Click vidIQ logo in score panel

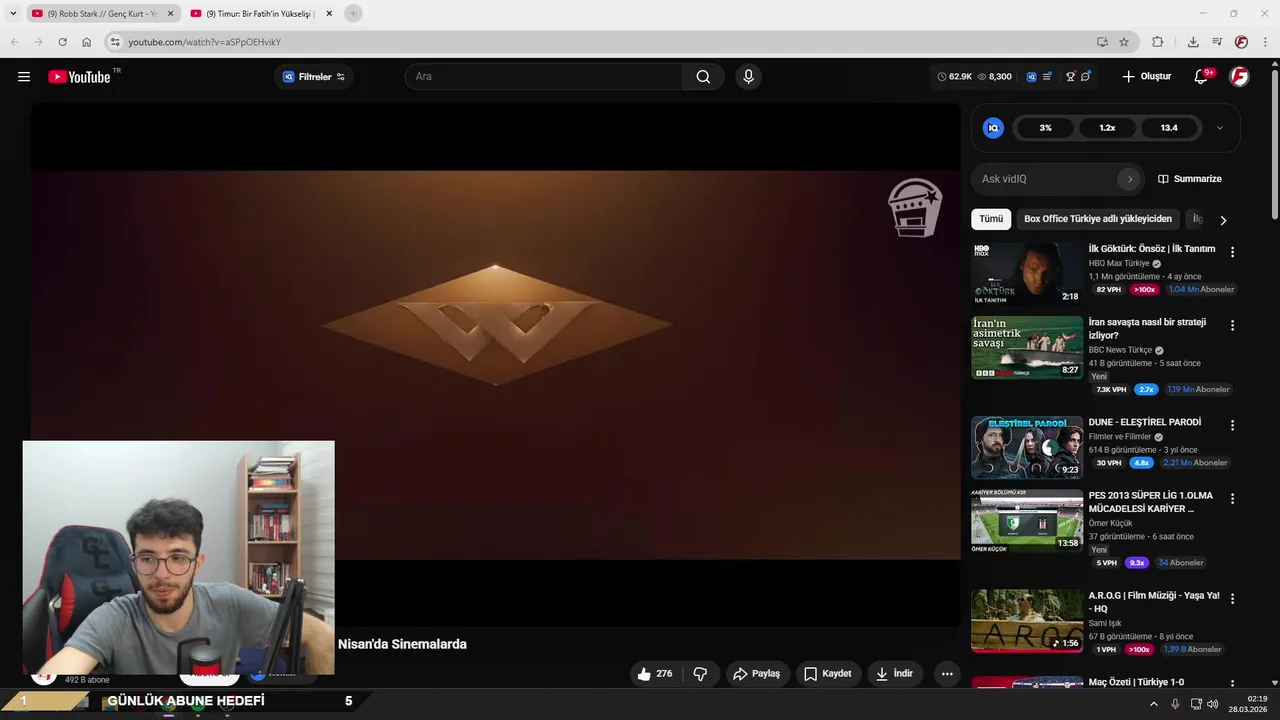point(993,128)
